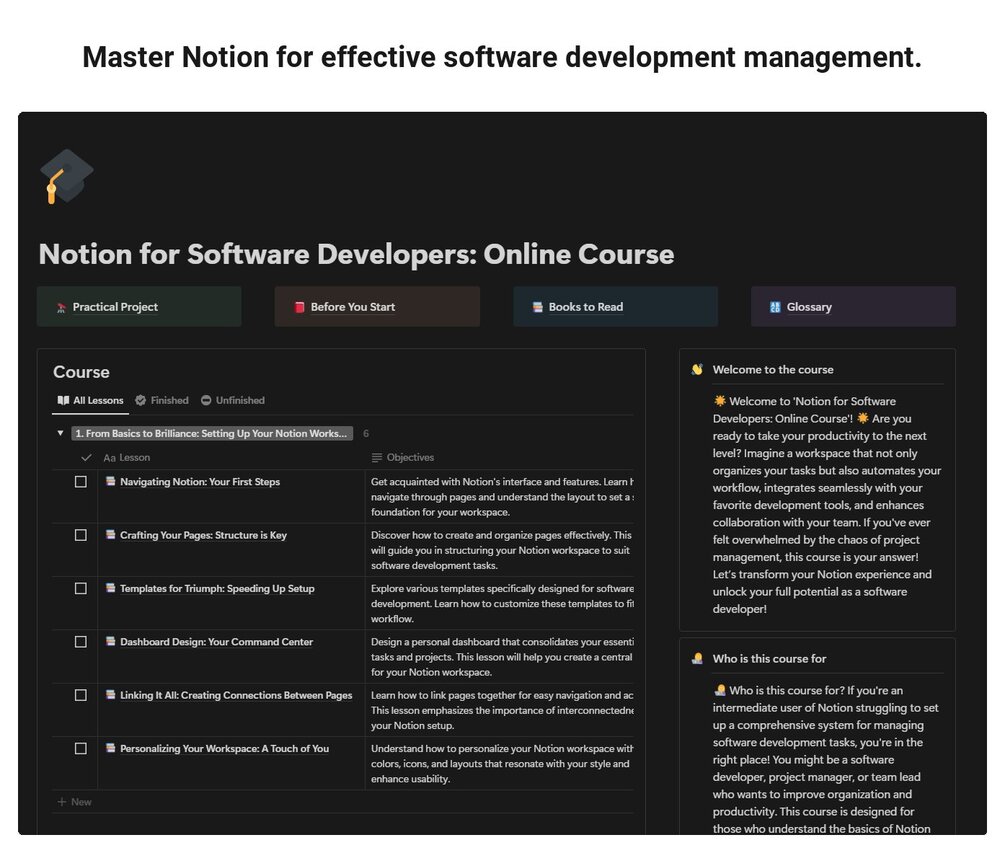Click objective 'Understand how to personalize'
The image size is (1005, 853).
pos(502,763)
